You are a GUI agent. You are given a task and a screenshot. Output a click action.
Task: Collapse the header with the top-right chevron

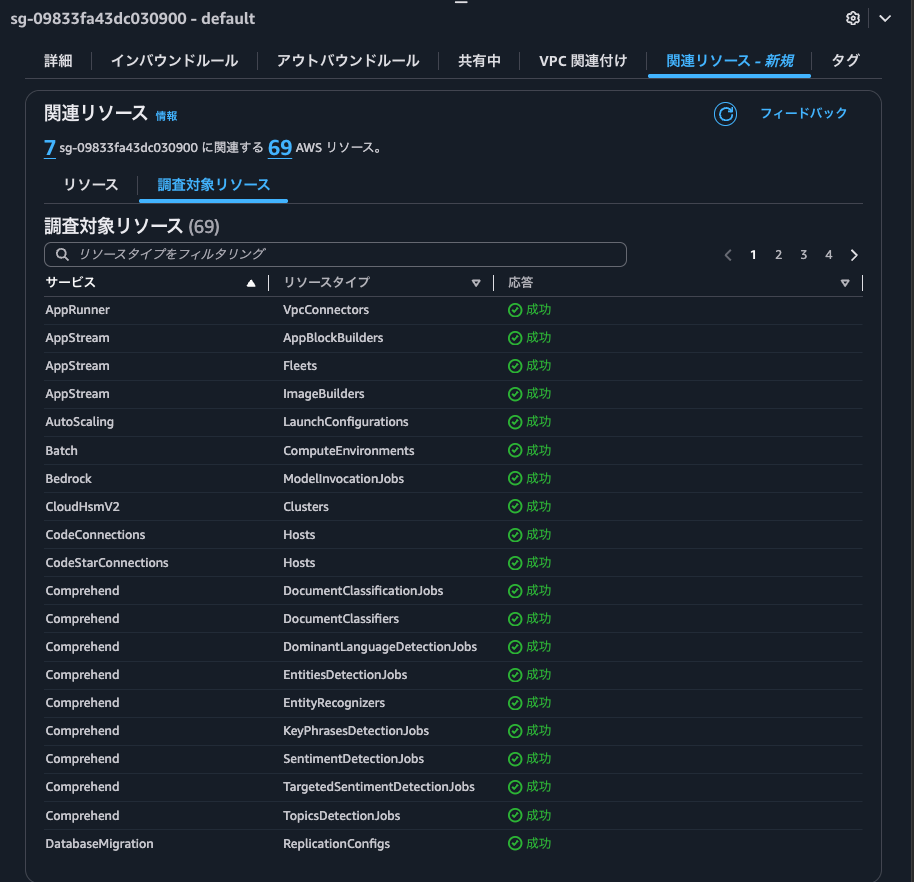(x=885, y=18)
